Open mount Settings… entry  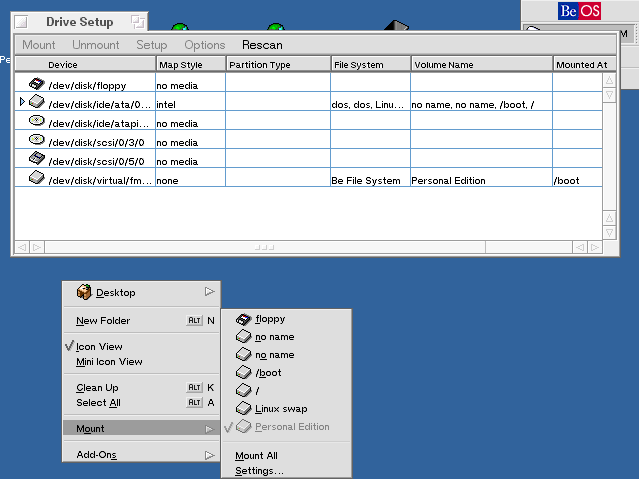tap(259, 471)
